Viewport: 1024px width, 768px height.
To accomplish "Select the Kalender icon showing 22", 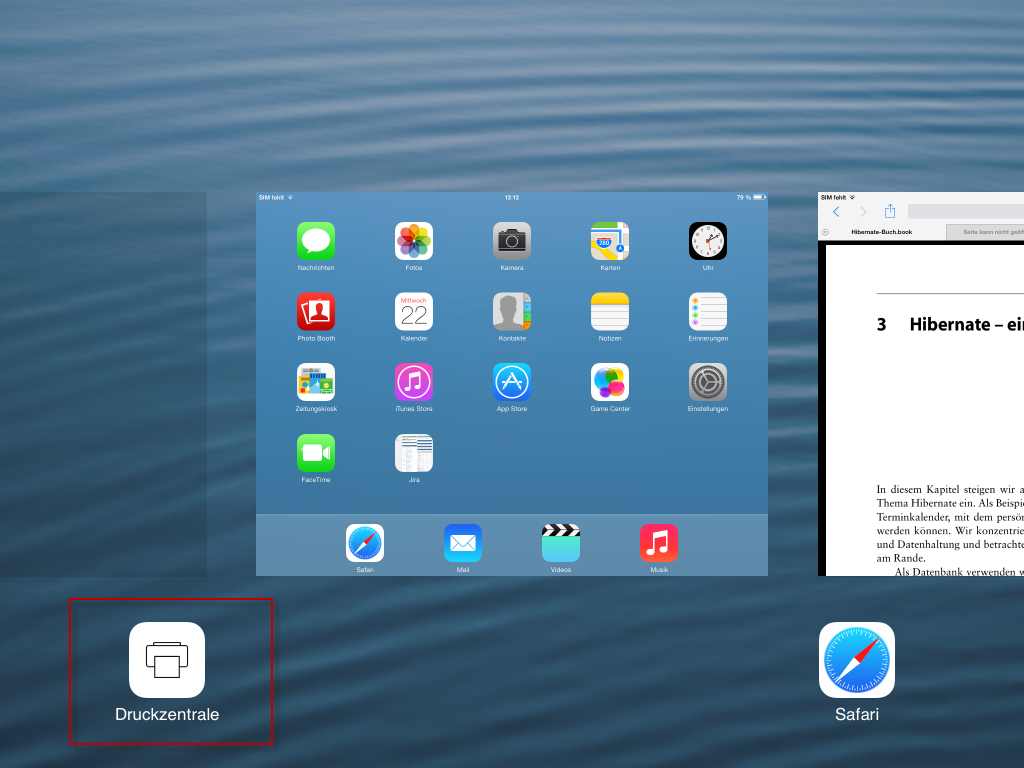I will point(414,312).
